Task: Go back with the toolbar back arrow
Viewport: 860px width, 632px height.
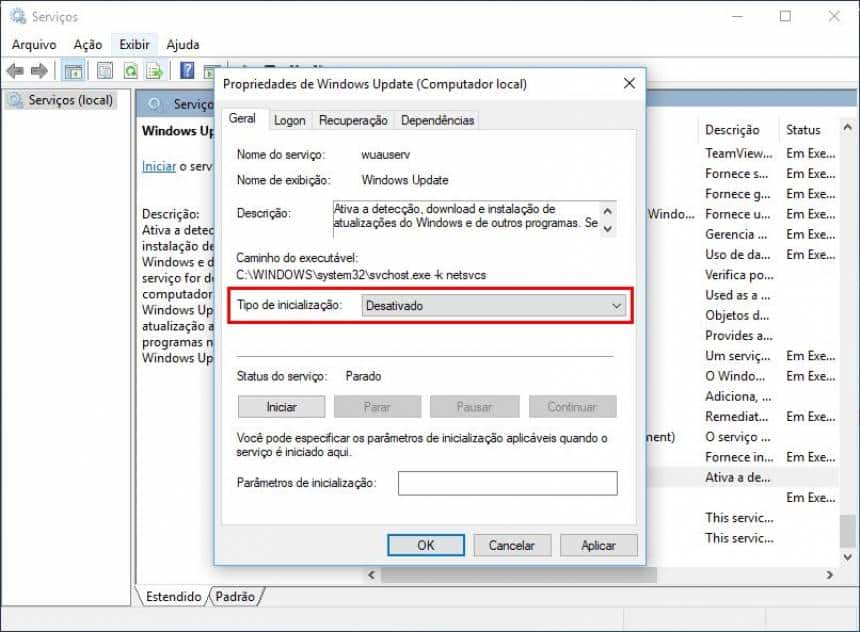Action: 15,71
